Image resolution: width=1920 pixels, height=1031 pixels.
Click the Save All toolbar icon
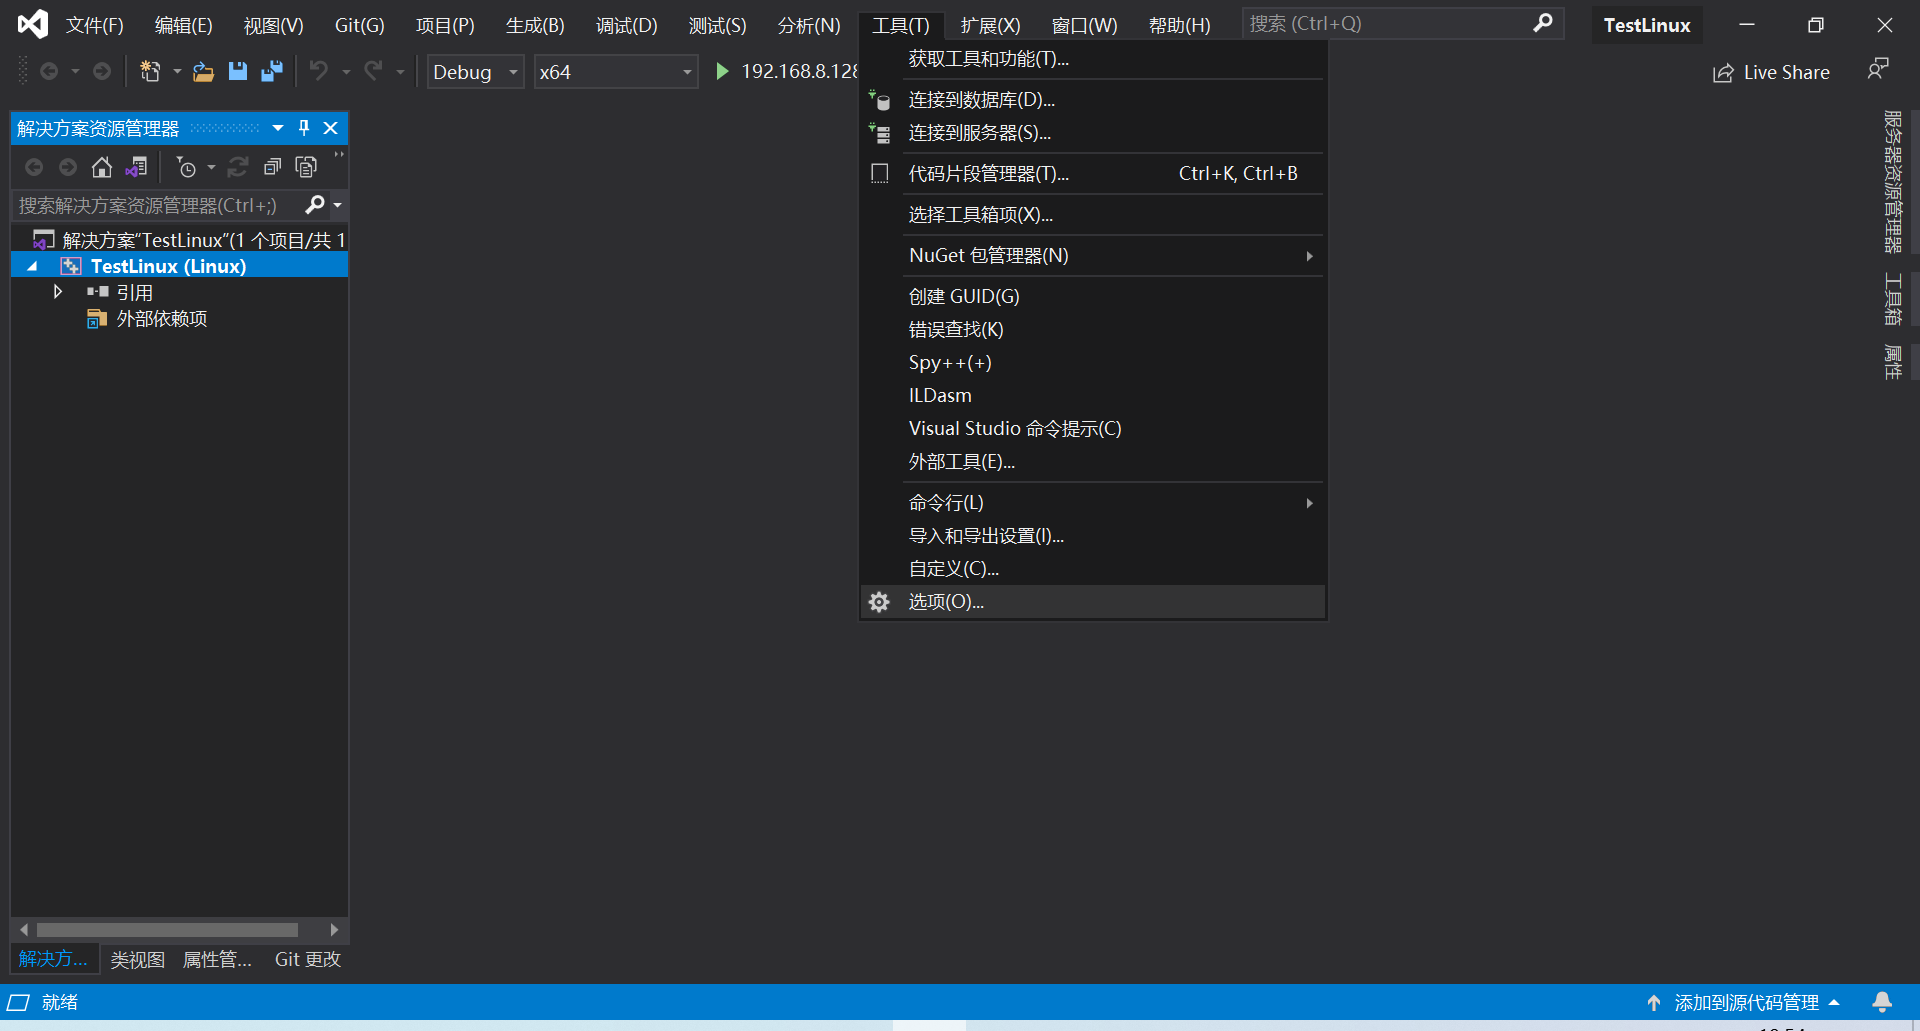271,71
